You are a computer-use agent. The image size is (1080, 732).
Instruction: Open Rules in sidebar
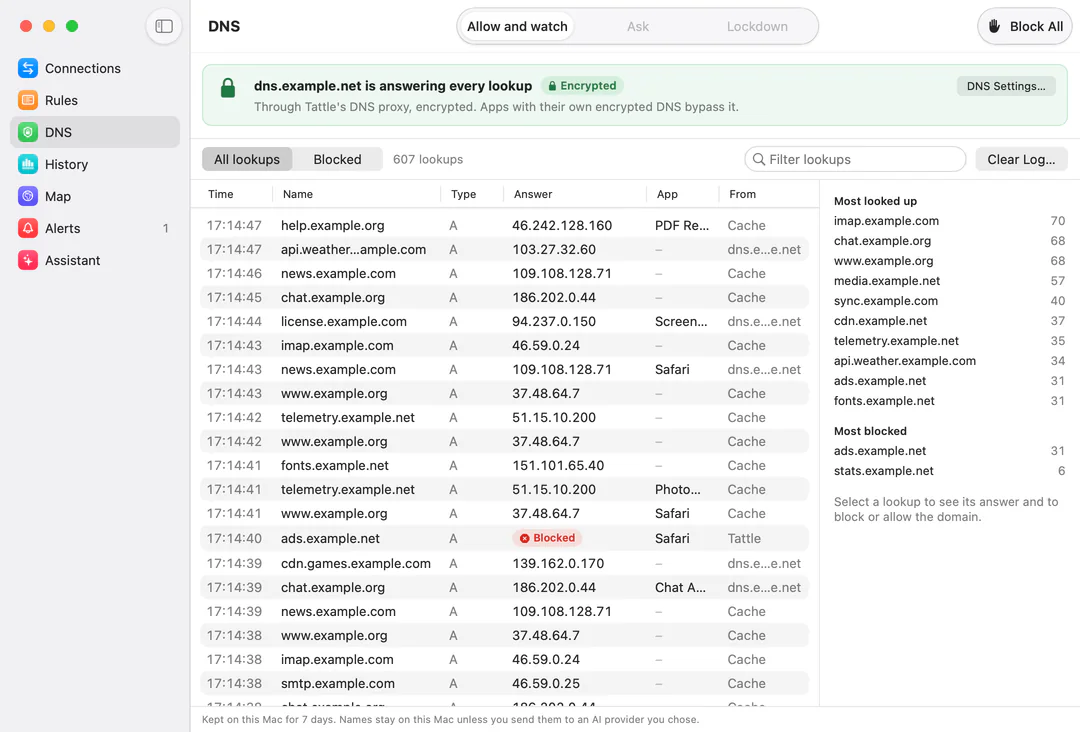(95, 100)
